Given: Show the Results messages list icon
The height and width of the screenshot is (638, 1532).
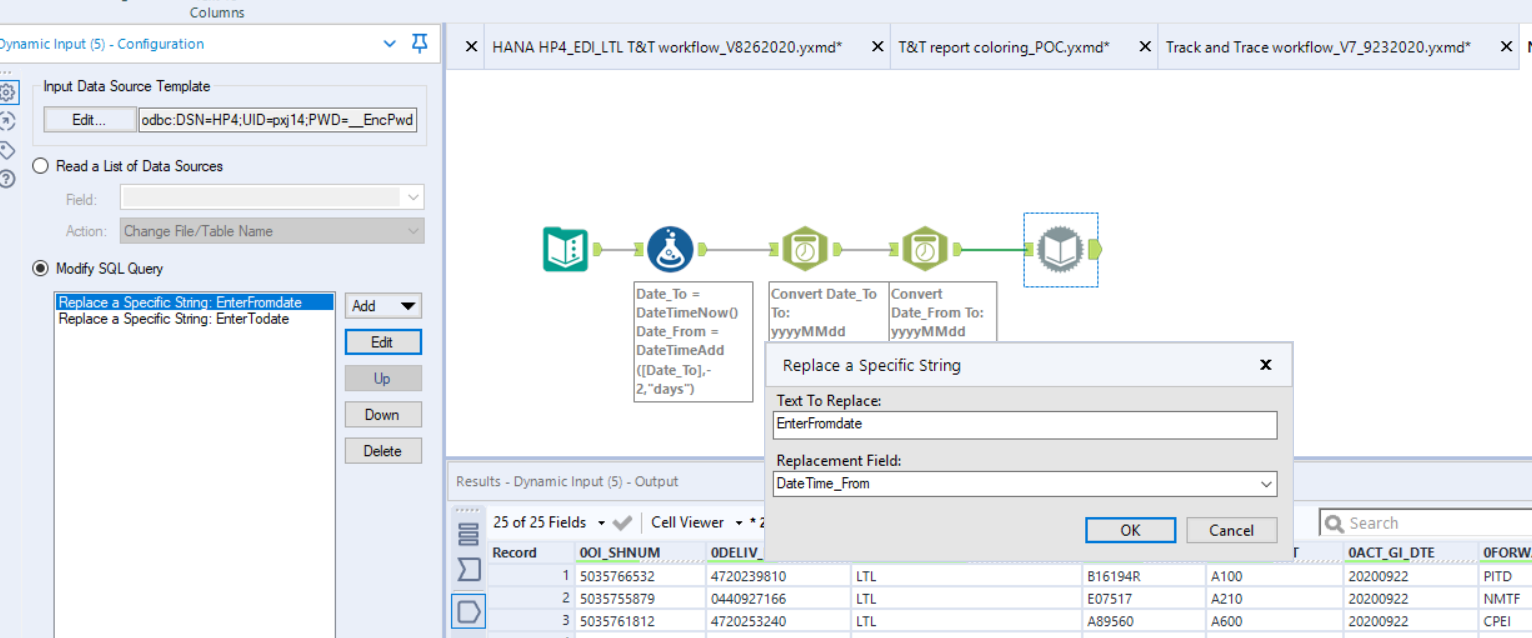Looking at the screenshot, I should point(468,534).
